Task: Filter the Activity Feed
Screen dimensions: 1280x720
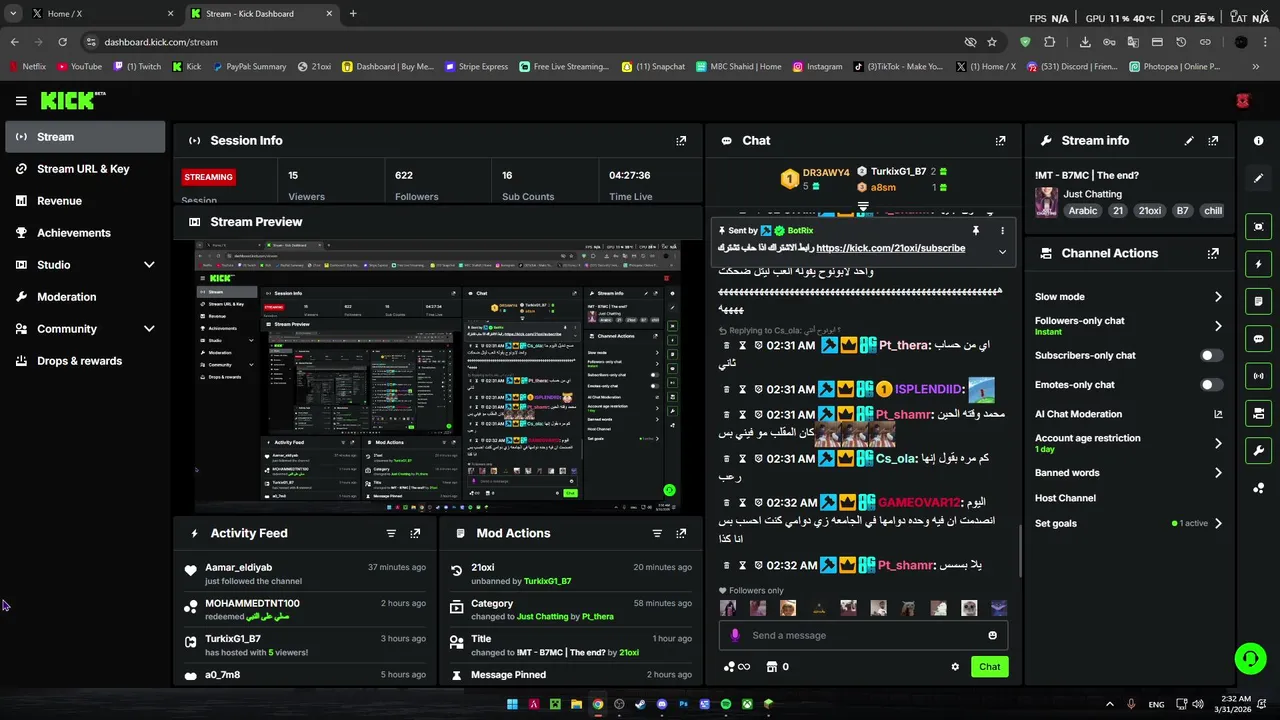Action: [391, 534]
